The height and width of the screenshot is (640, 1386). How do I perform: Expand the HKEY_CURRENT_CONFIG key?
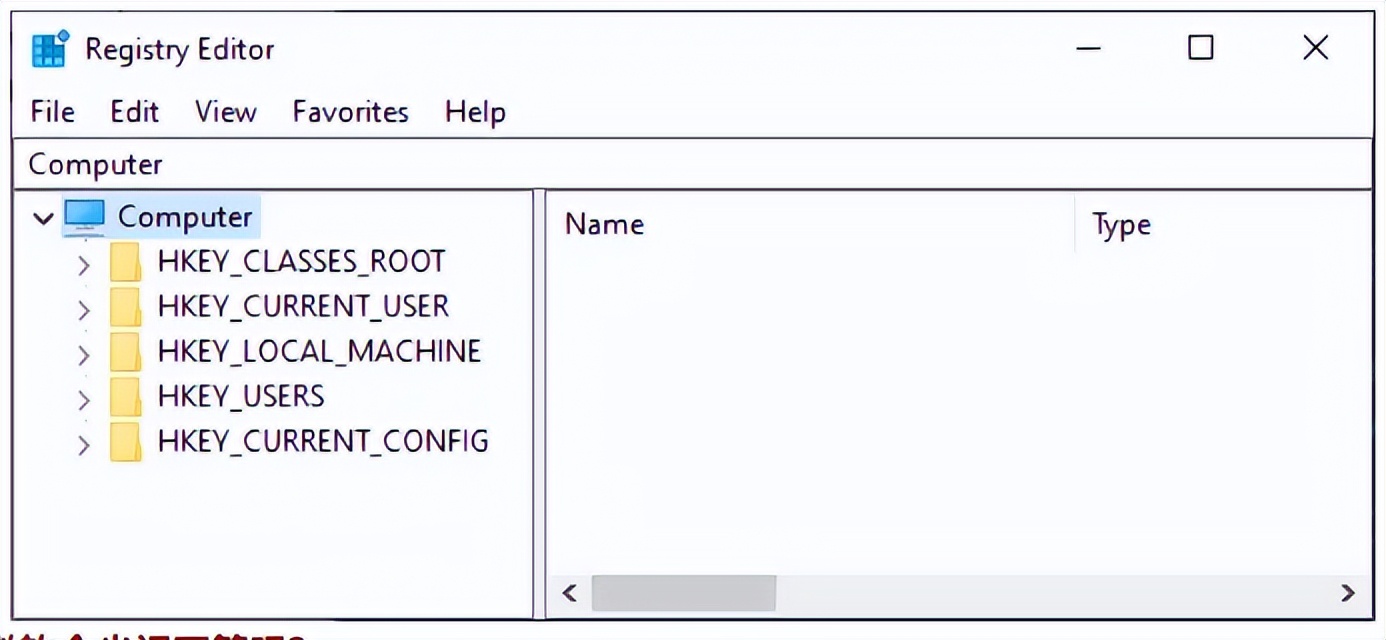[84, 444]
